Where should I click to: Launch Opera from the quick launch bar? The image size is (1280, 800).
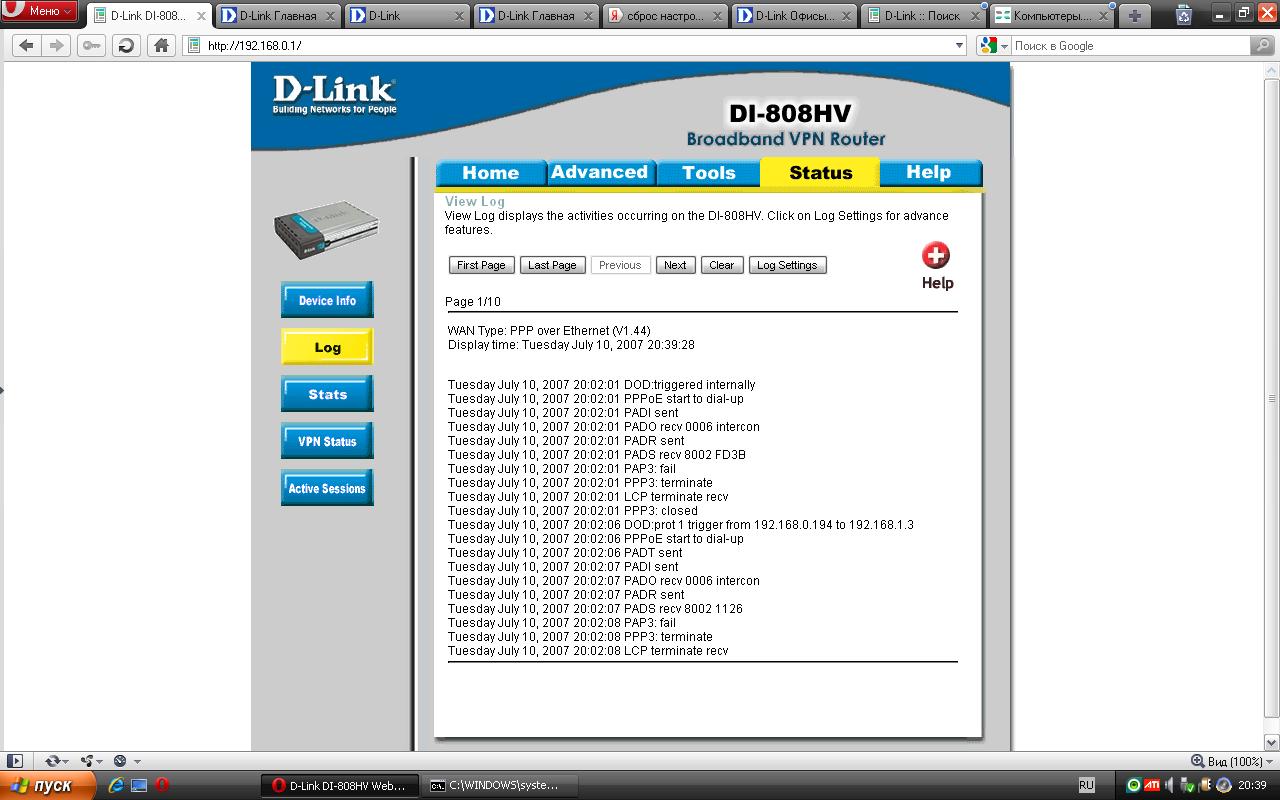161,785
